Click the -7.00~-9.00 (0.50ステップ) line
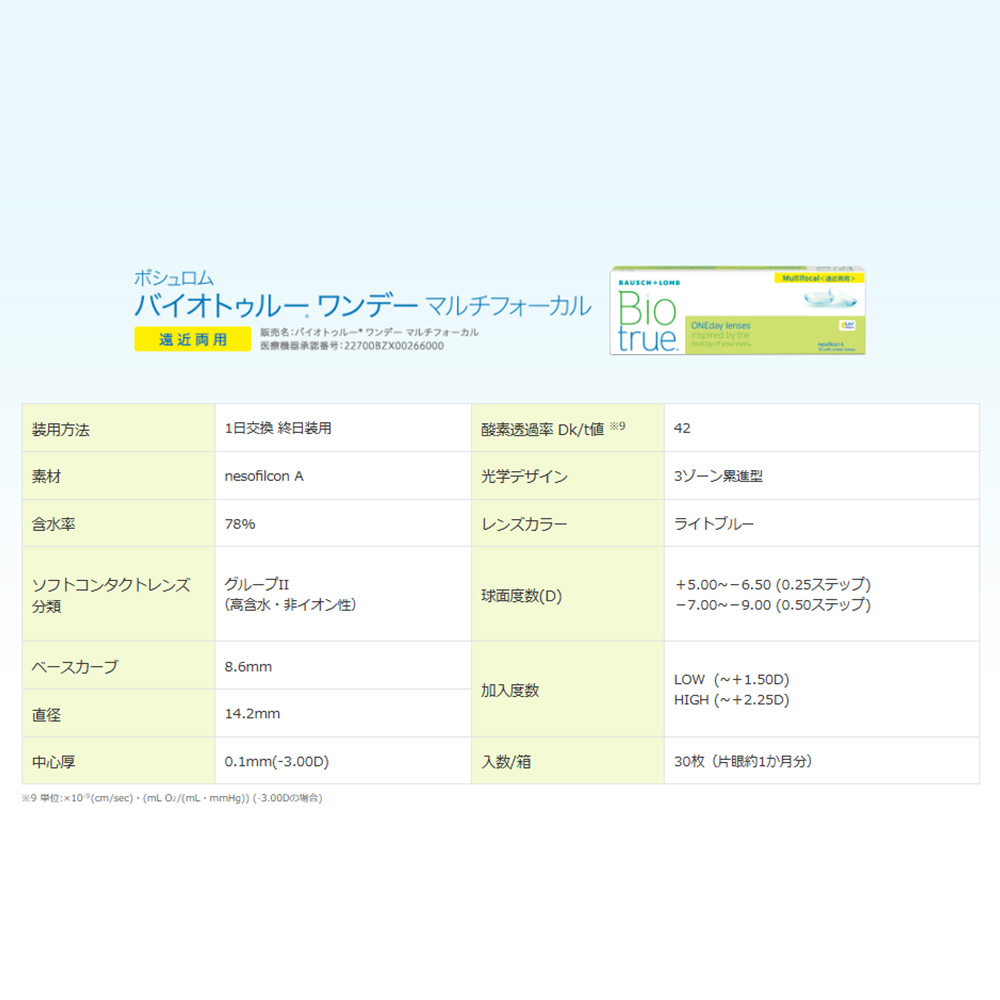Image resolution: width=1000 pixels, height=1000 pixels. (x=773, y=605)
